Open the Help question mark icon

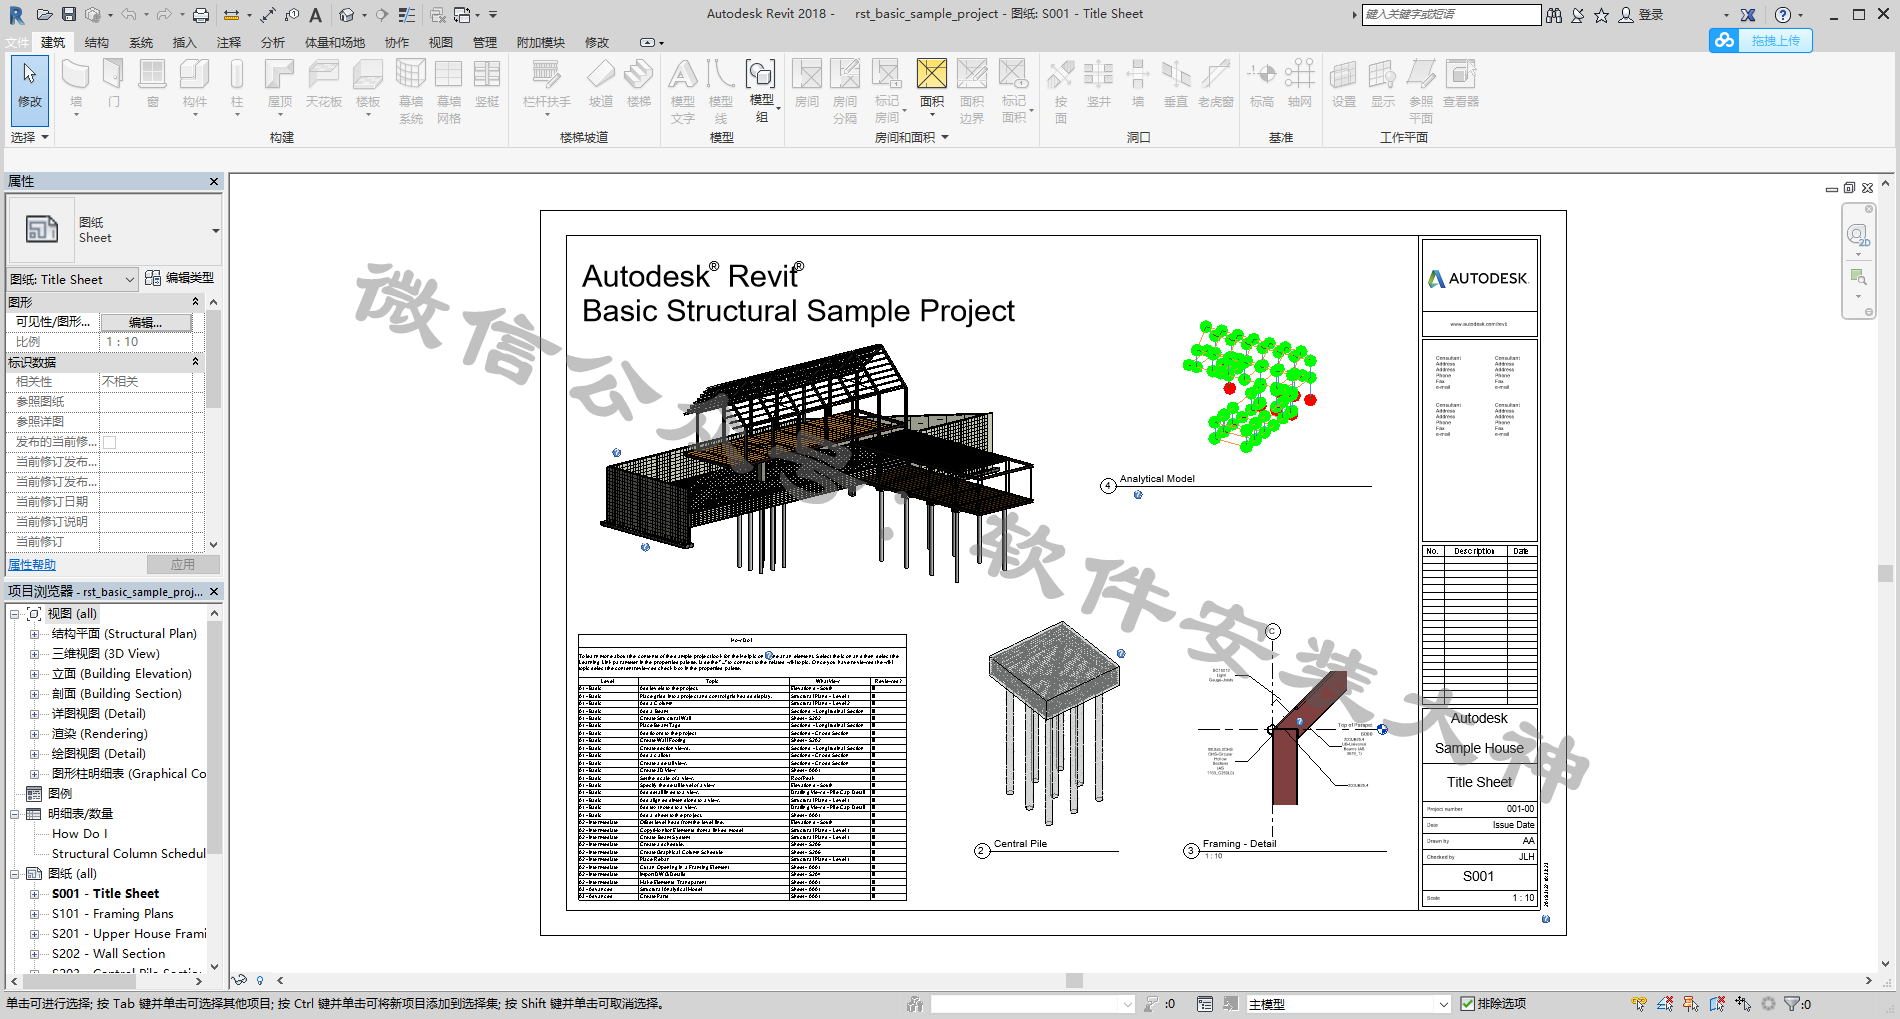[1783, 14]
